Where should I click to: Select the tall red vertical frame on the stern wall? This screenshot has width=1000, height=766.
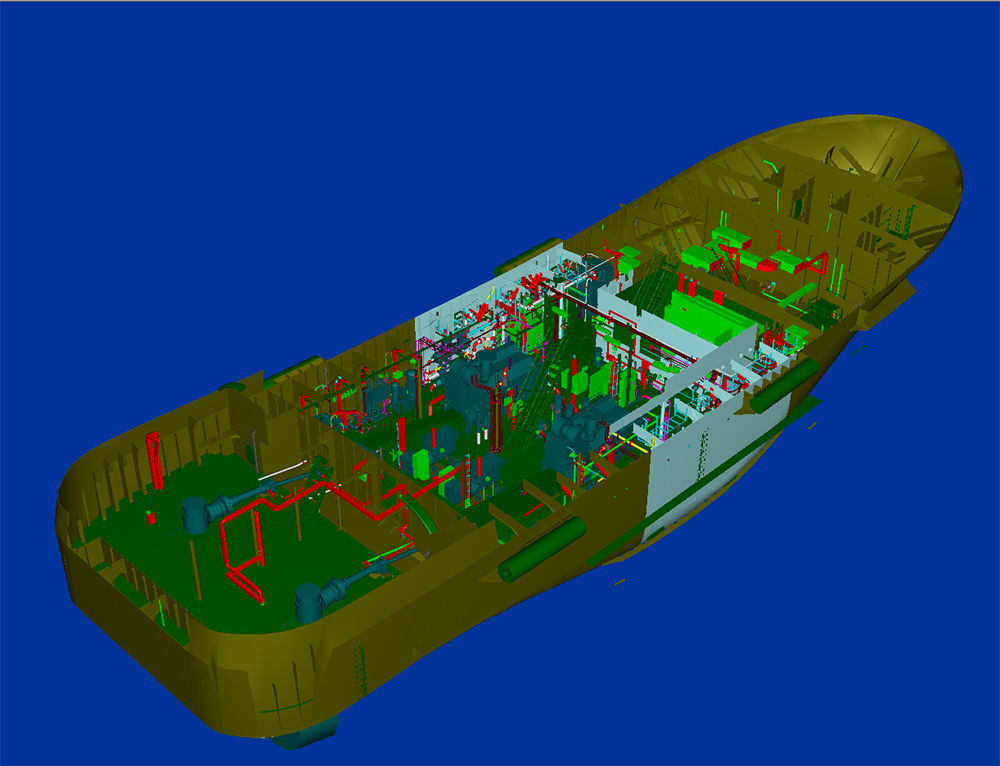click(154, 460)
